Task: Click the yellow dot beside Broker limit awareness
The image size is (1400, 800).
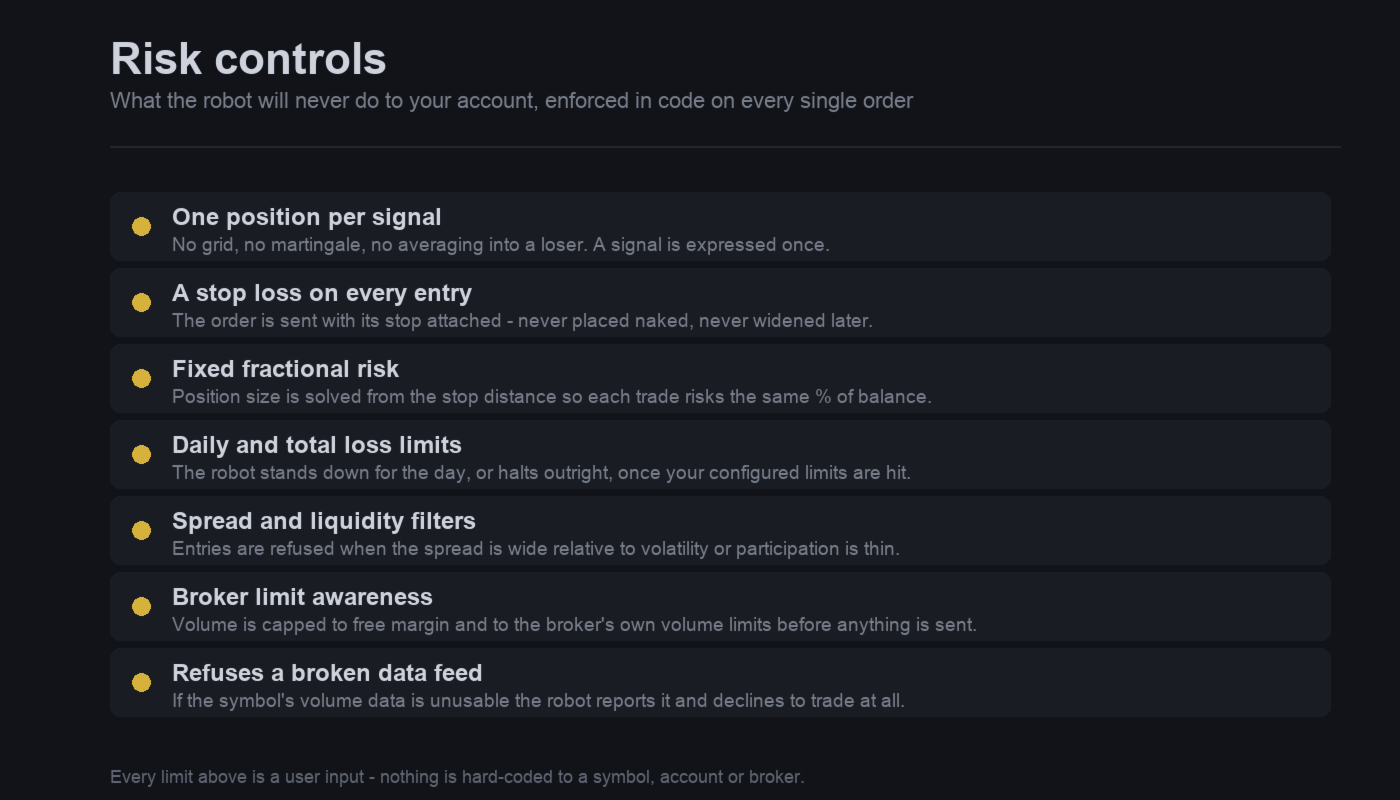Action: click(141, 606)
